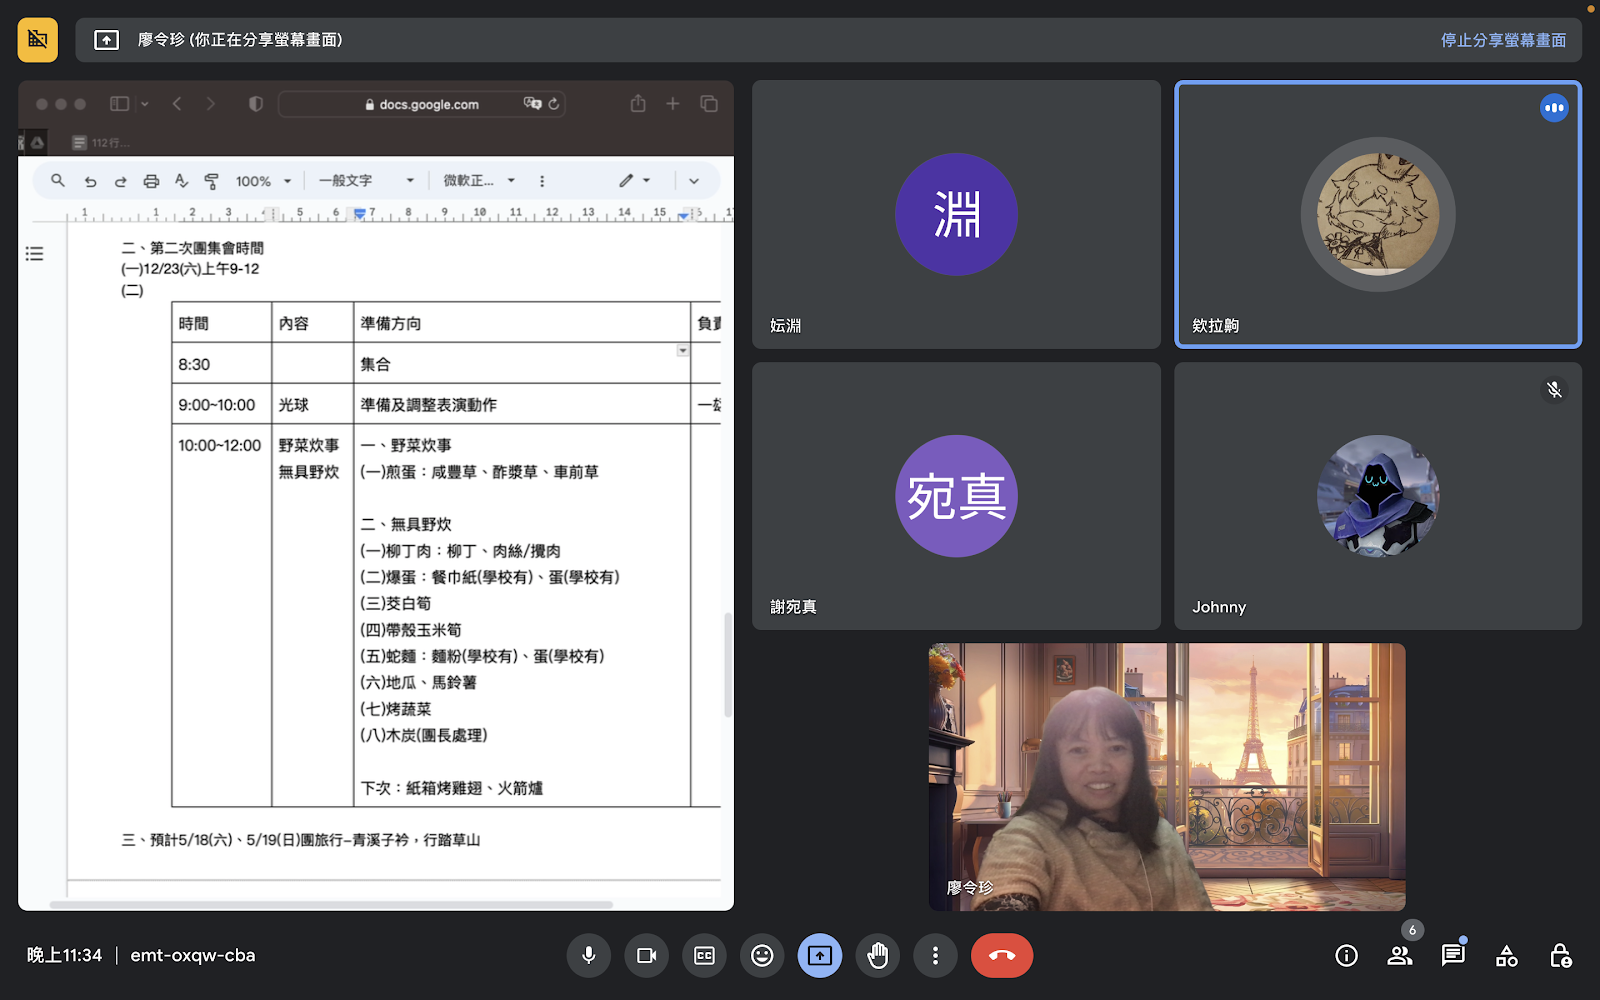This screenshot has height=1000, width=1600.
Task: Click the docs.google.com address bar
Action: point(422,104)
